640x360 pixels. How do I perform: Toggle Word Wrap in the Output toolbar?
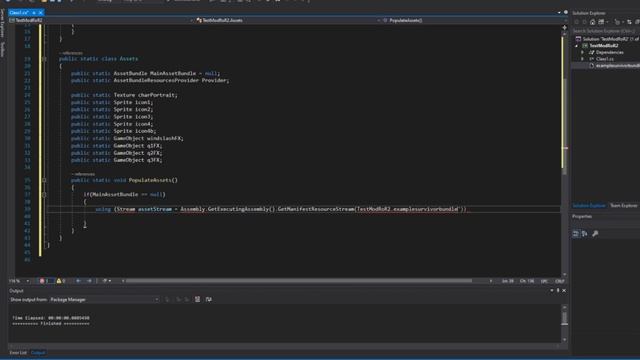point(209,300)
